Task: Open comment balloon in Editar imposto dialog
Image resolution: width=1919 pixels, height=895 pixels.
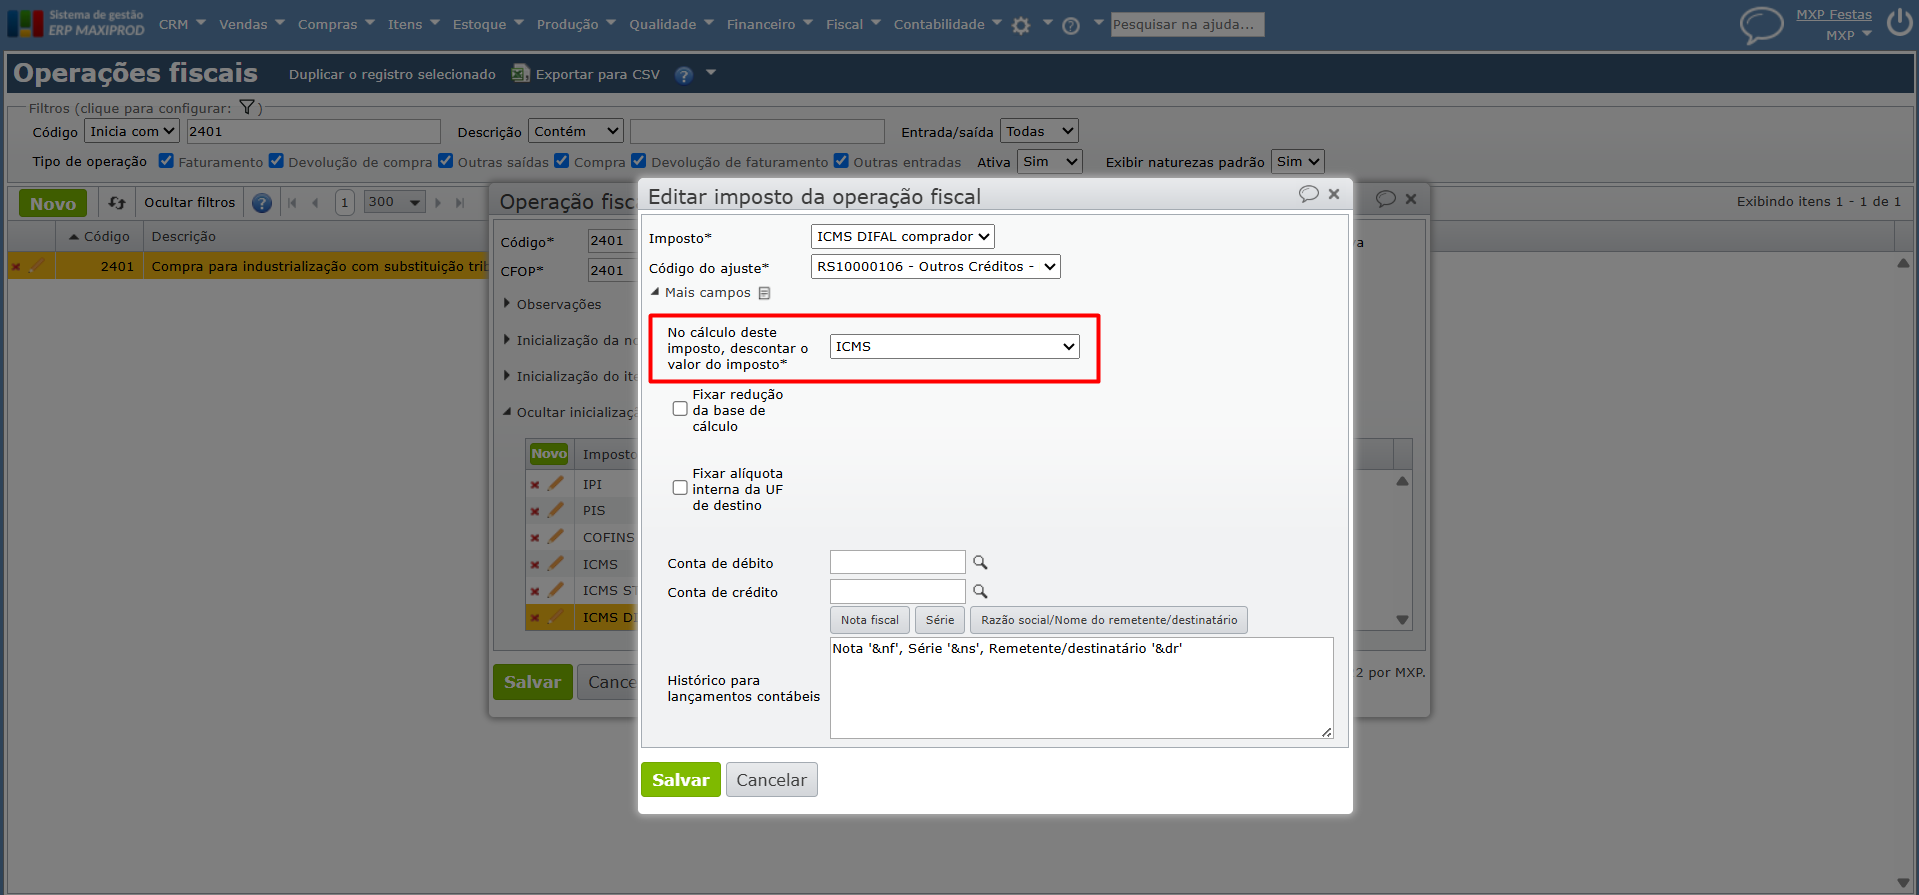Action: pos(1308,194)
